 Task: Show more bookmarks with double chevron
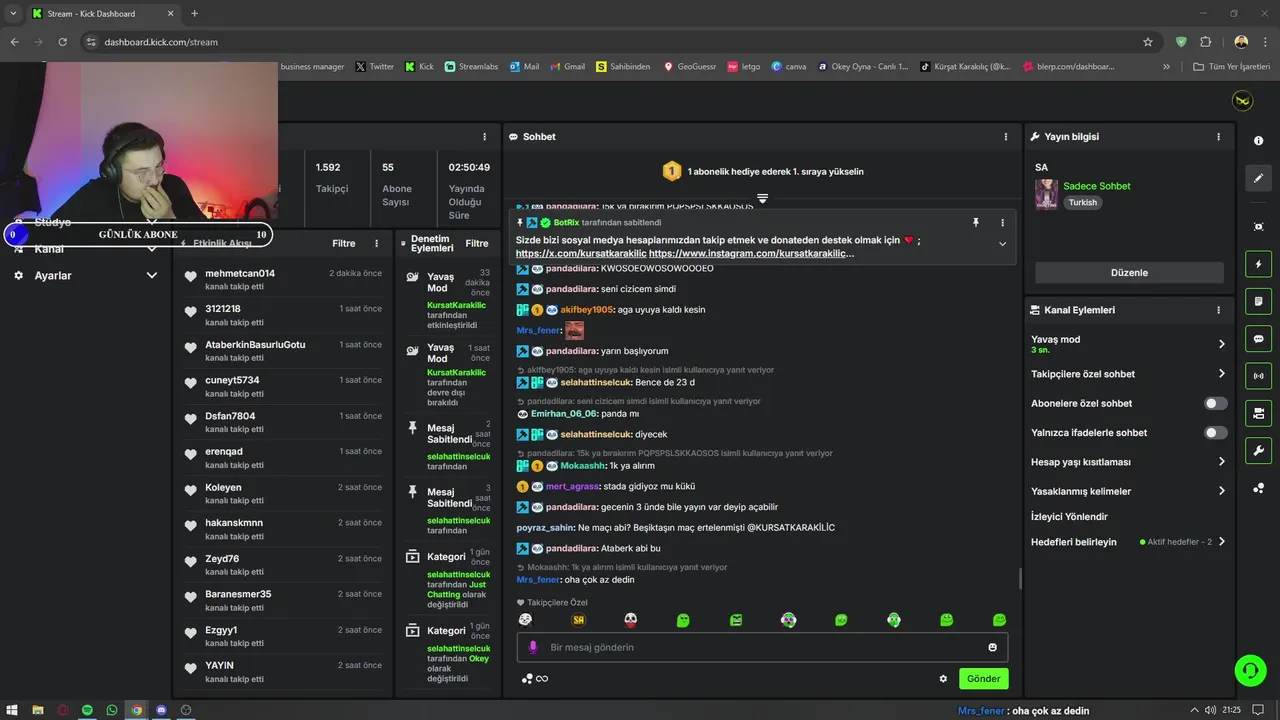[1166, 67]
